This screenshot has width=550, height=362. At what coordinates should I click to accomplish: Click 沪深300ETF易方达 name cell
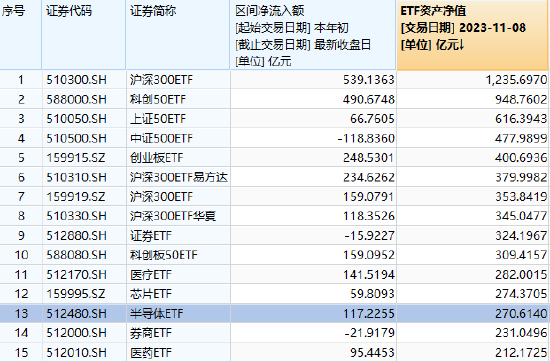point(179,177)
